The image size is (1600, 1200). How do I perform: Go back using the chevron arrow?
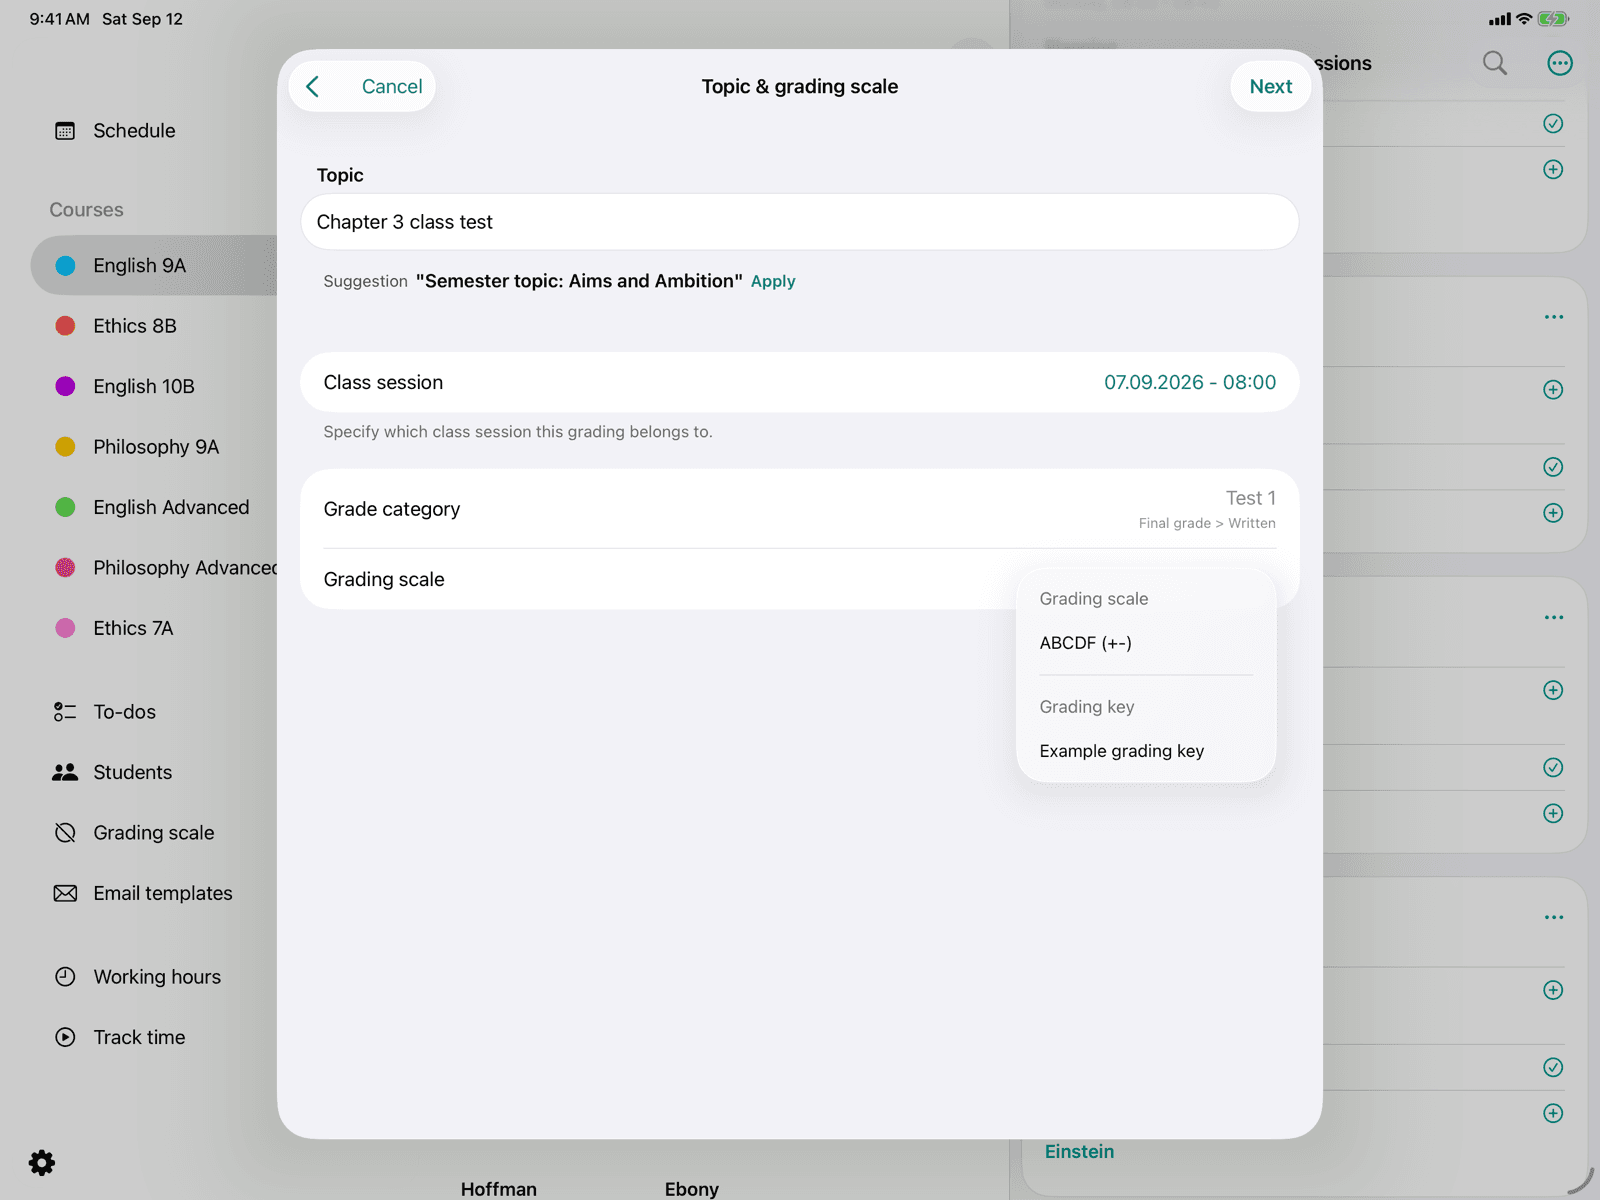[313, 87]
